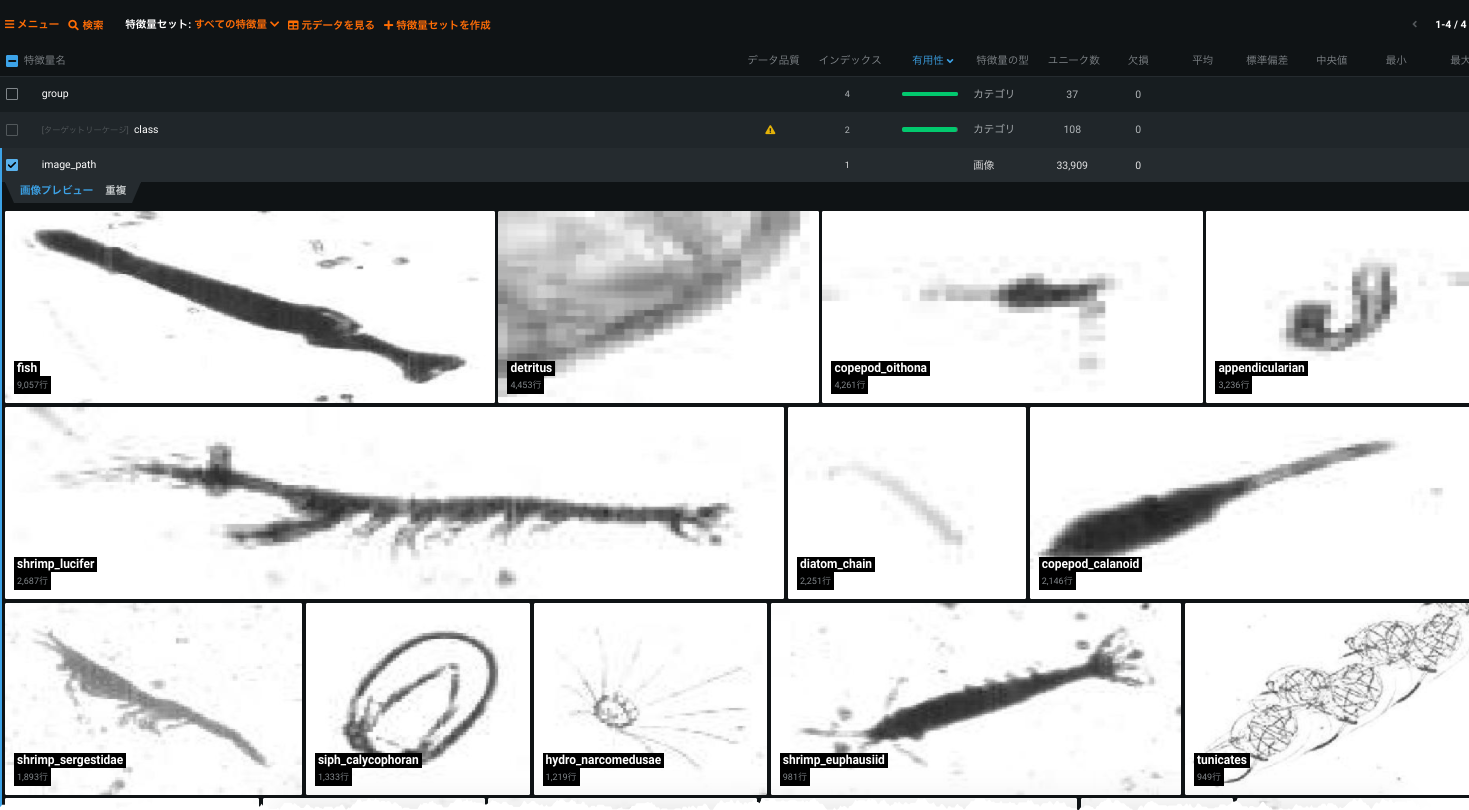
Task: Uncheck the image_path checkbox
Action: coord(12,165)
